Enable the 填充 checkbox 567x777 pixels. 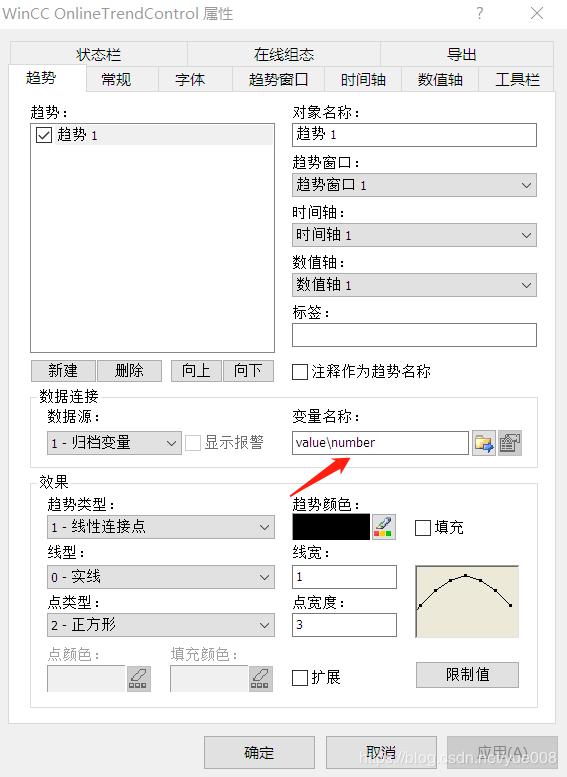(x=422, y=528)
